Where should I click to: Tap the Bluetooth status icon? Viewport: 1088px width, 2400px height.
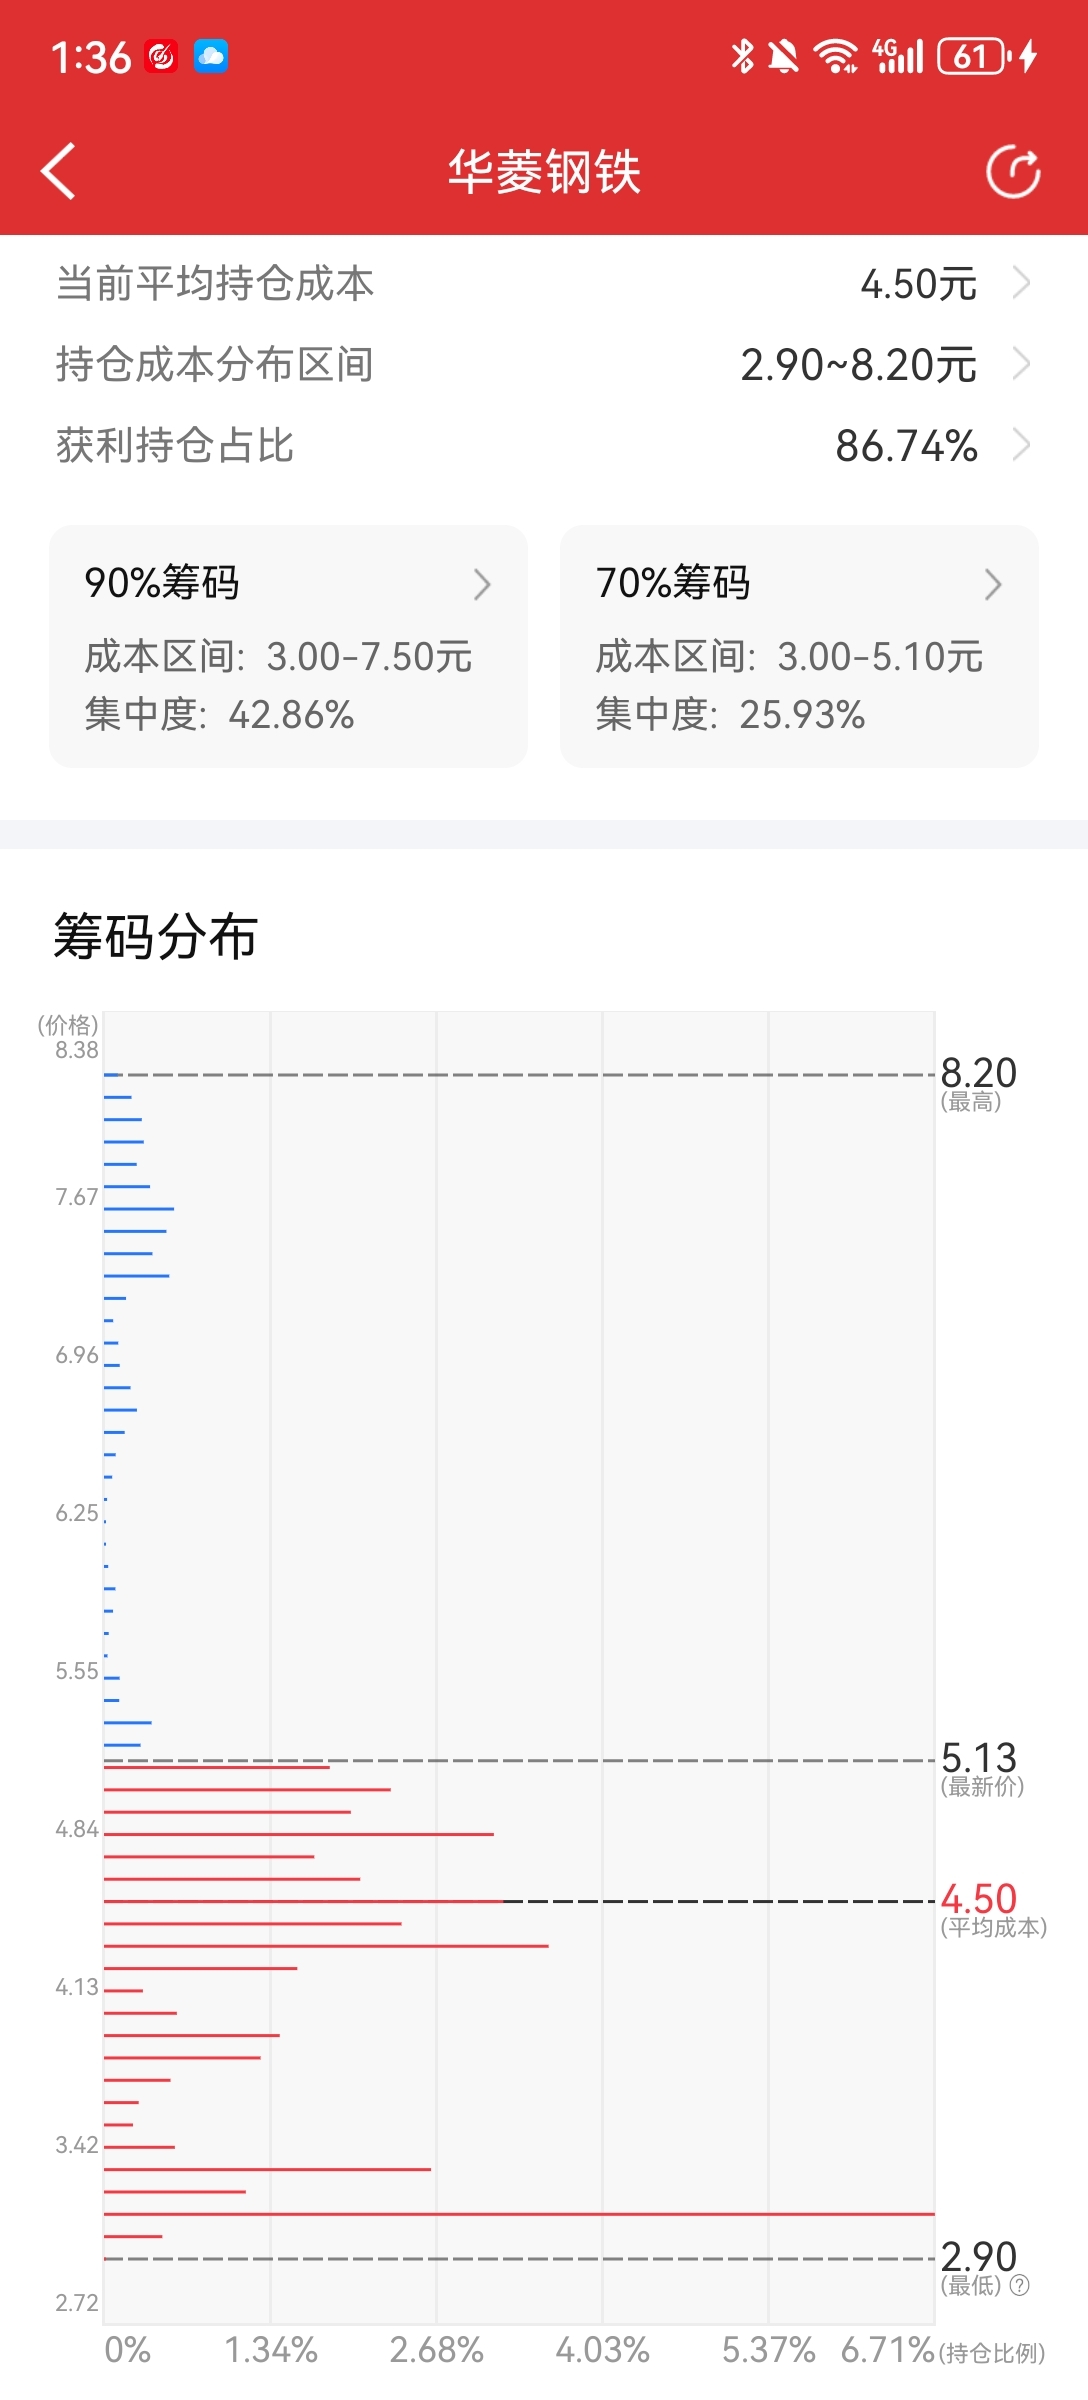(x=742, y=56)
